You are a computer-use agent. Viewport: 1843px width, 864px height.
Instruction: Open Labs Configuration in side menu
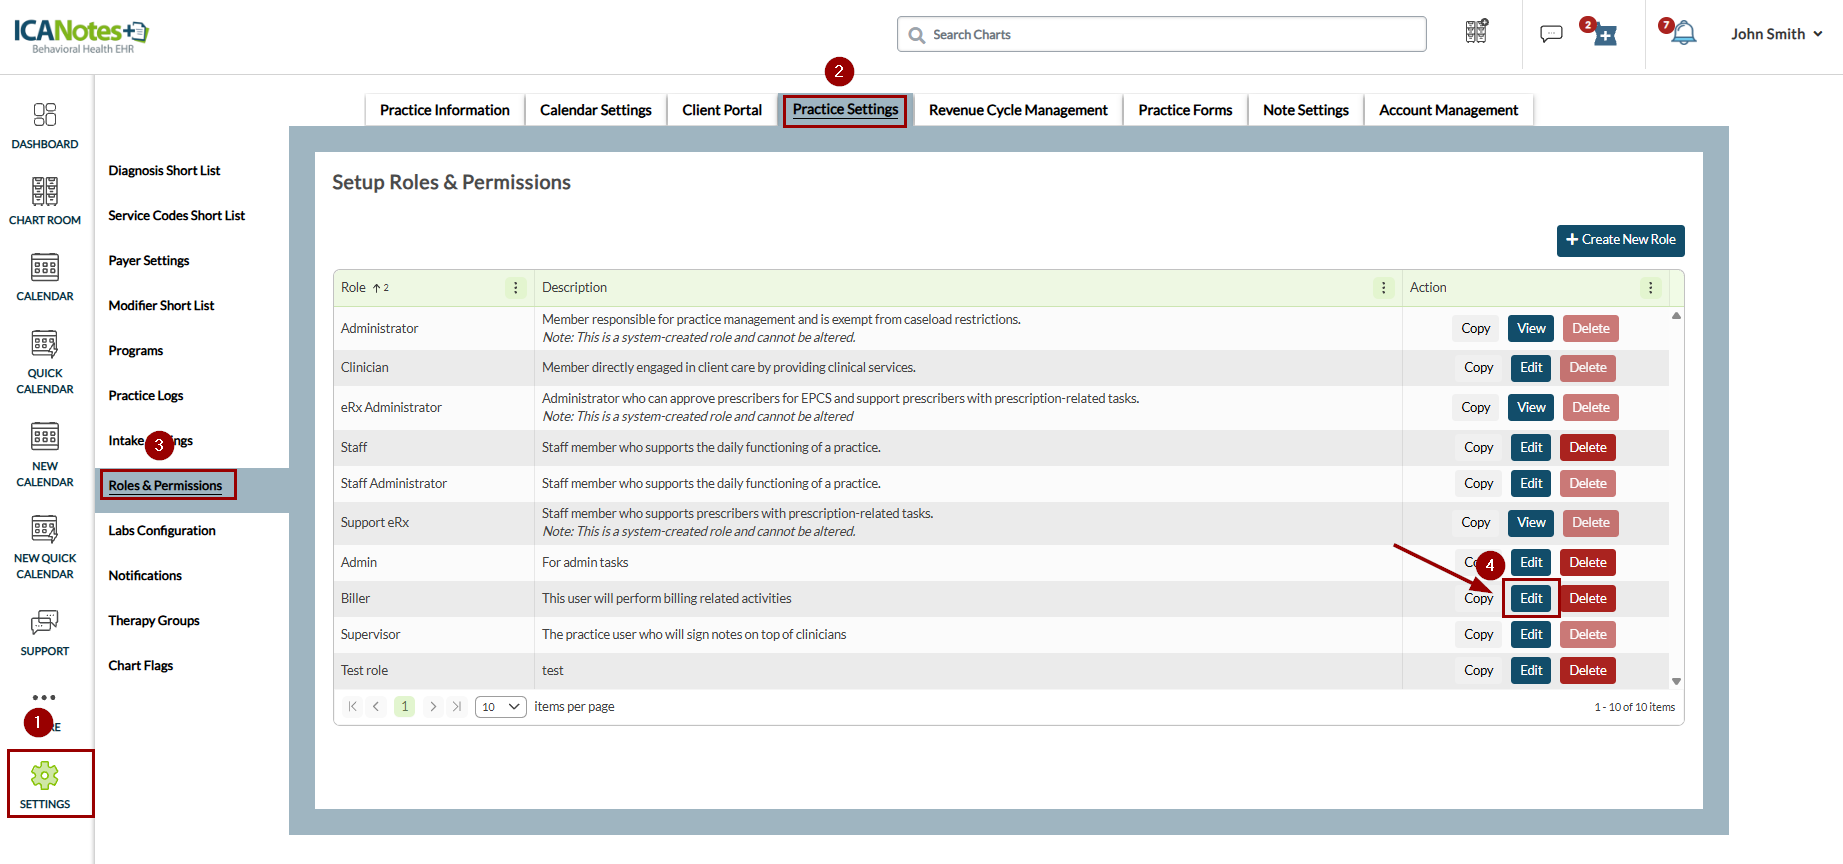coord(162,531)
